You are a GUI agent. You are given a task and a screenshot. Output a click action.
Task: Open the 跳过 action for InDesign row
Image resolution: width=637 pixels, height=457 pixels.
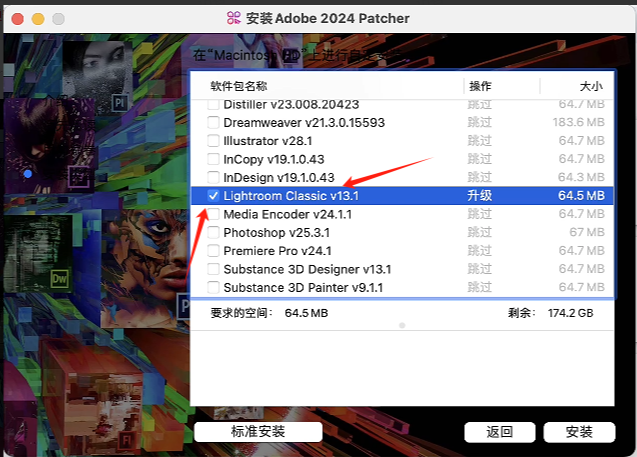point(479,177)
